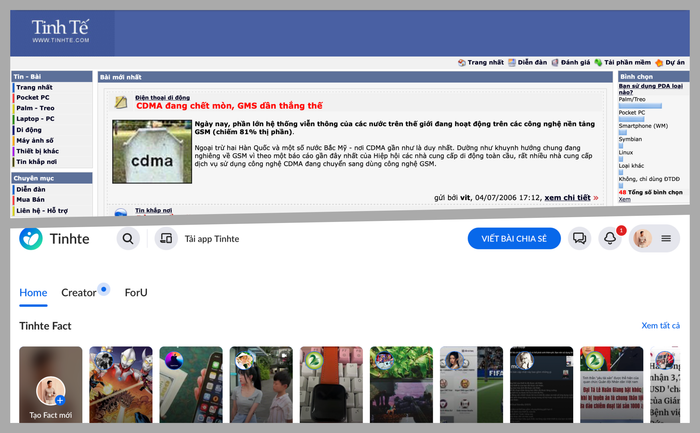Click the Tinh Tế classic logo
The height and width of the screenshot is (433, 700).
[x=60, y=31]
